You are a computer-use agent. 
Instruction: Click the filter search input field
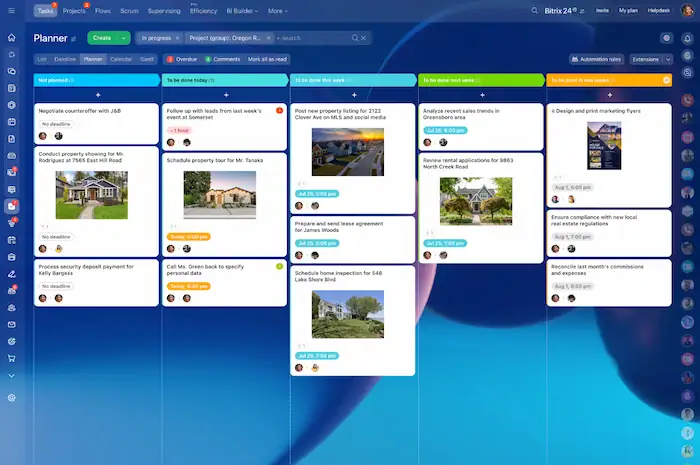click(312, 38)
